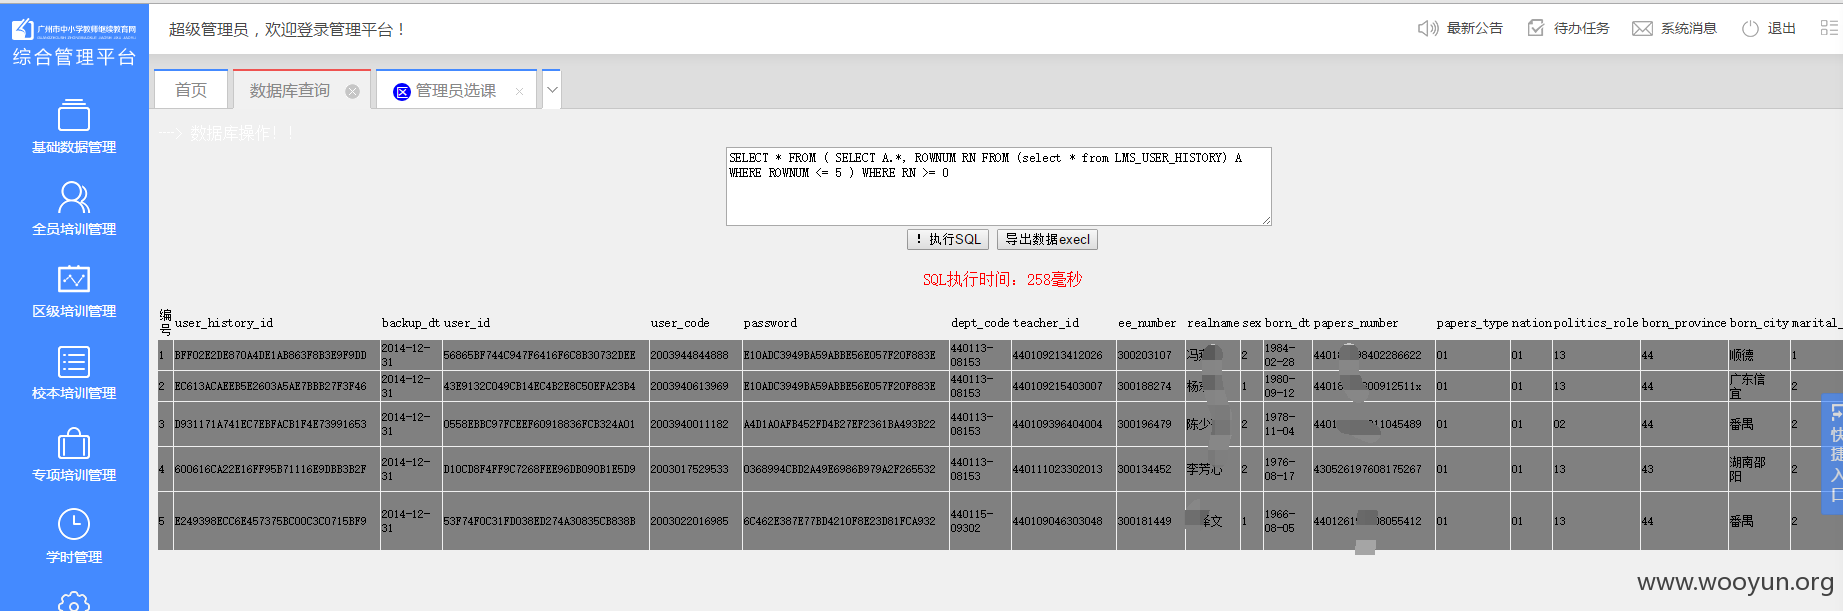This screenshot has width=1843, height=611.
Task: Click the teacher_id column header
Action: tap(1046, 323)
